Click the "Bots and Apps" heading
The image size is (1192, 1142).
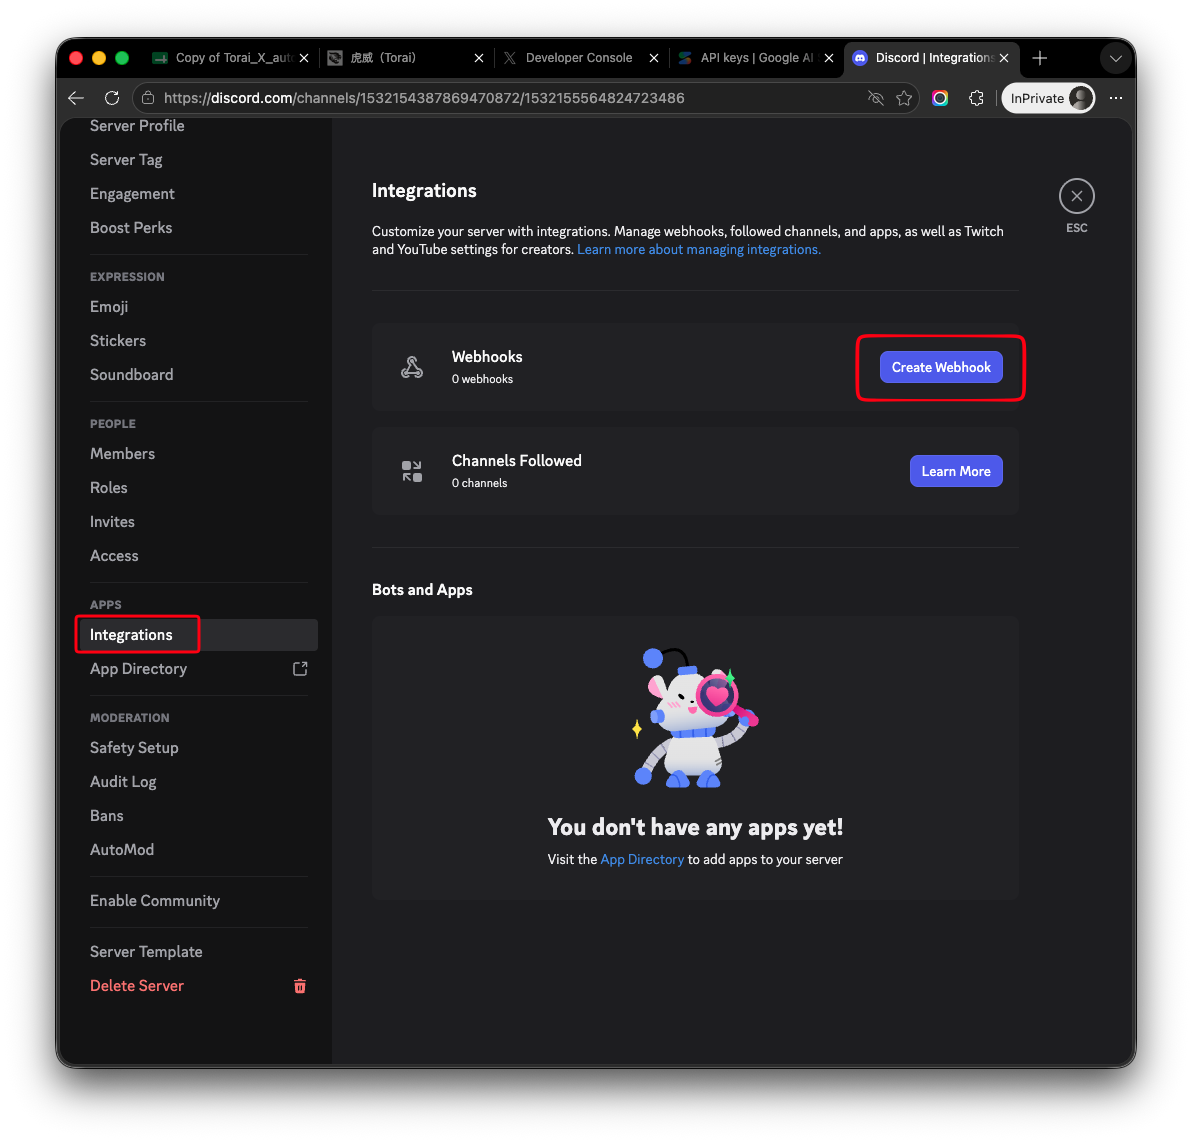422,590
